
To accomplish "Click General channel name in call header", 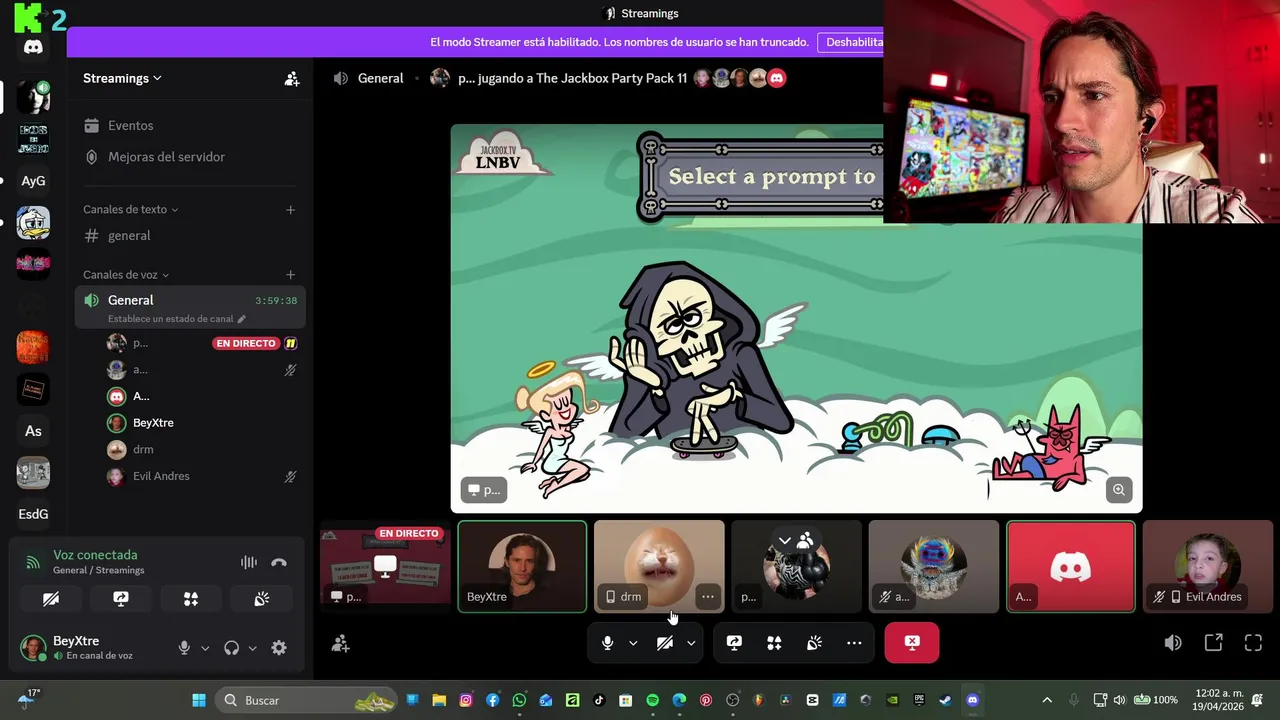I will (380, 78).
